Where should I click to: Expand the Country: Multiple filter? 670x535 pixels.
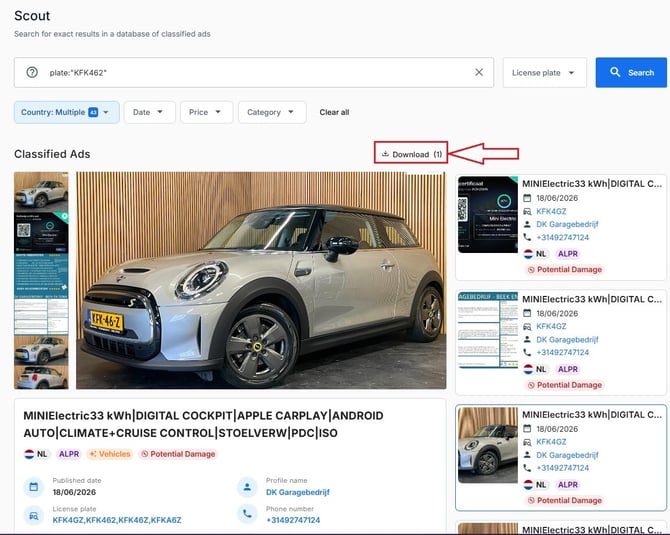tap(67, 112)
